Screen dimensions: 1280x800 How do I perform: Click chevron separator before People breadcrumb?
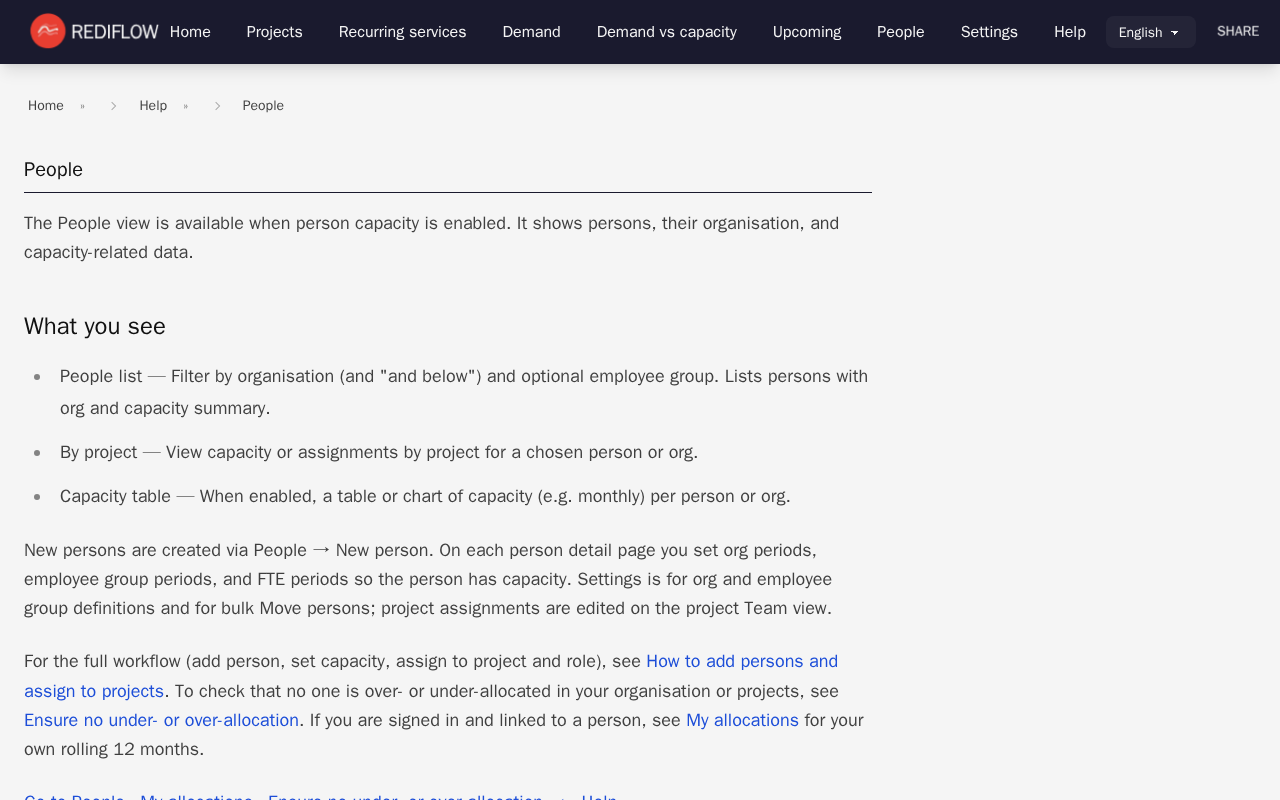217,106
